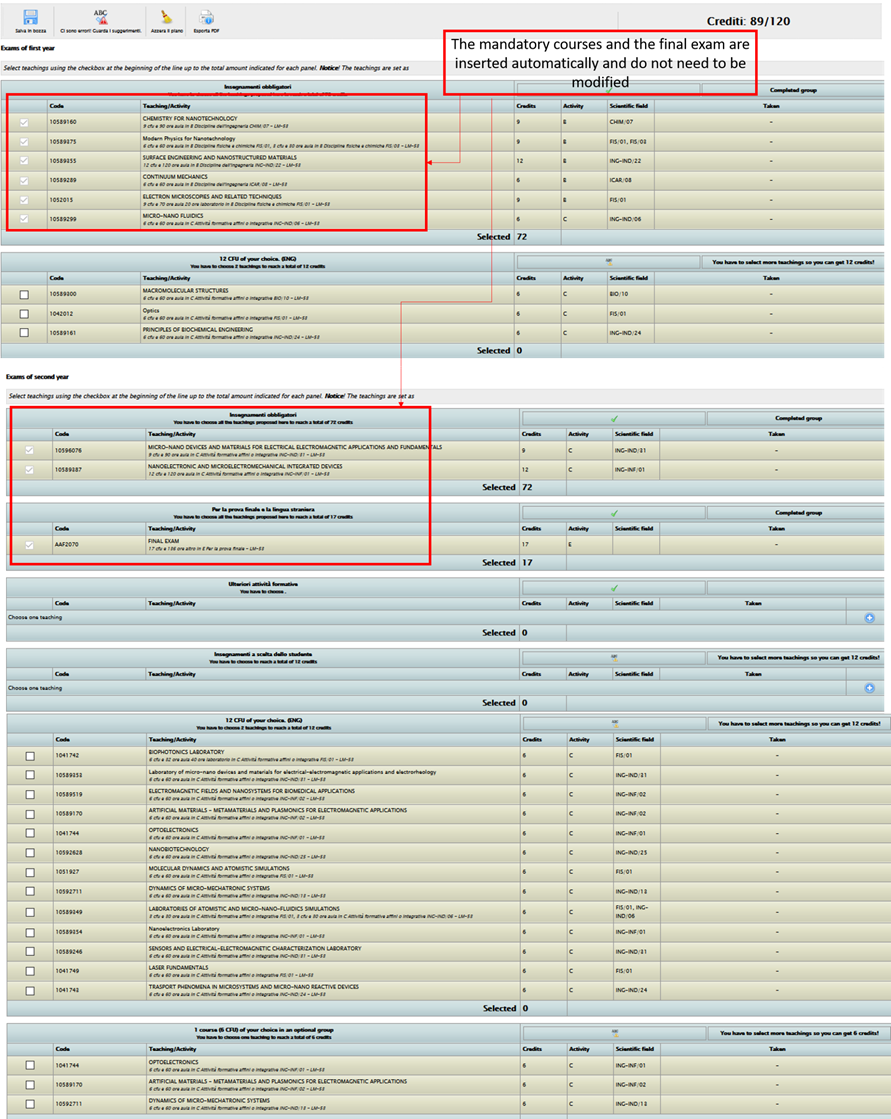The image size is (891, 1119).
Task: Click the Azzera il piano broom icon
Action: pos(166,17)
